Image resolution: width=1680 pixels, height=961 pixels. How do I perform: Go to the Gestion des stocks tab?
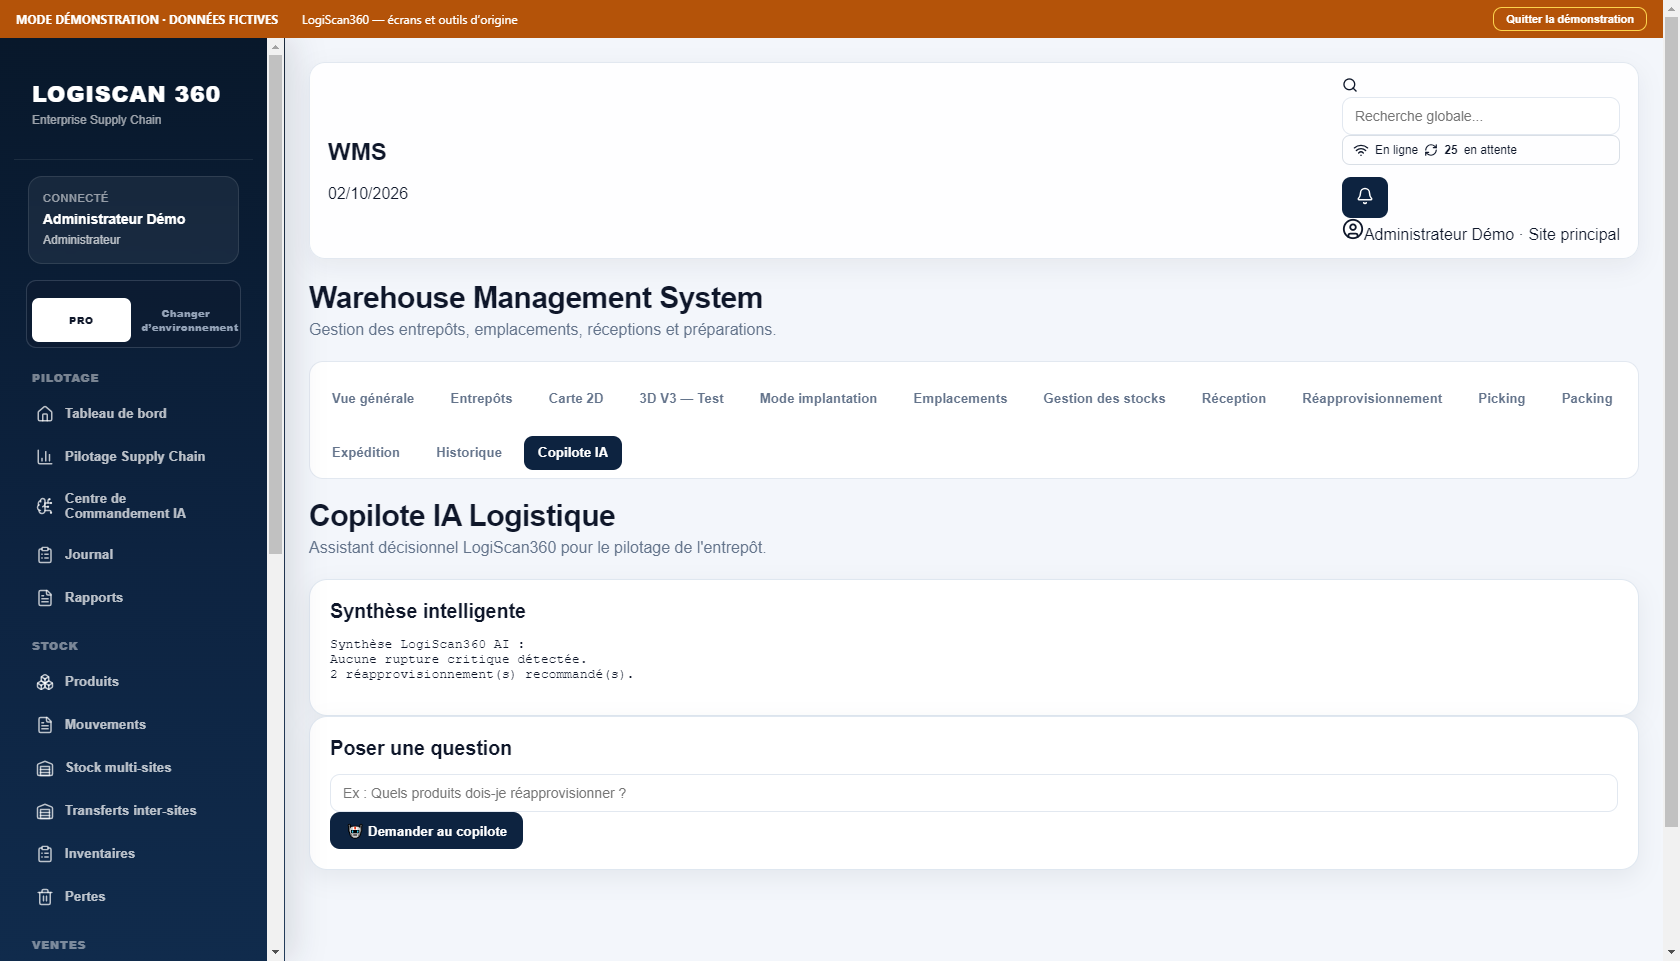1104,398
